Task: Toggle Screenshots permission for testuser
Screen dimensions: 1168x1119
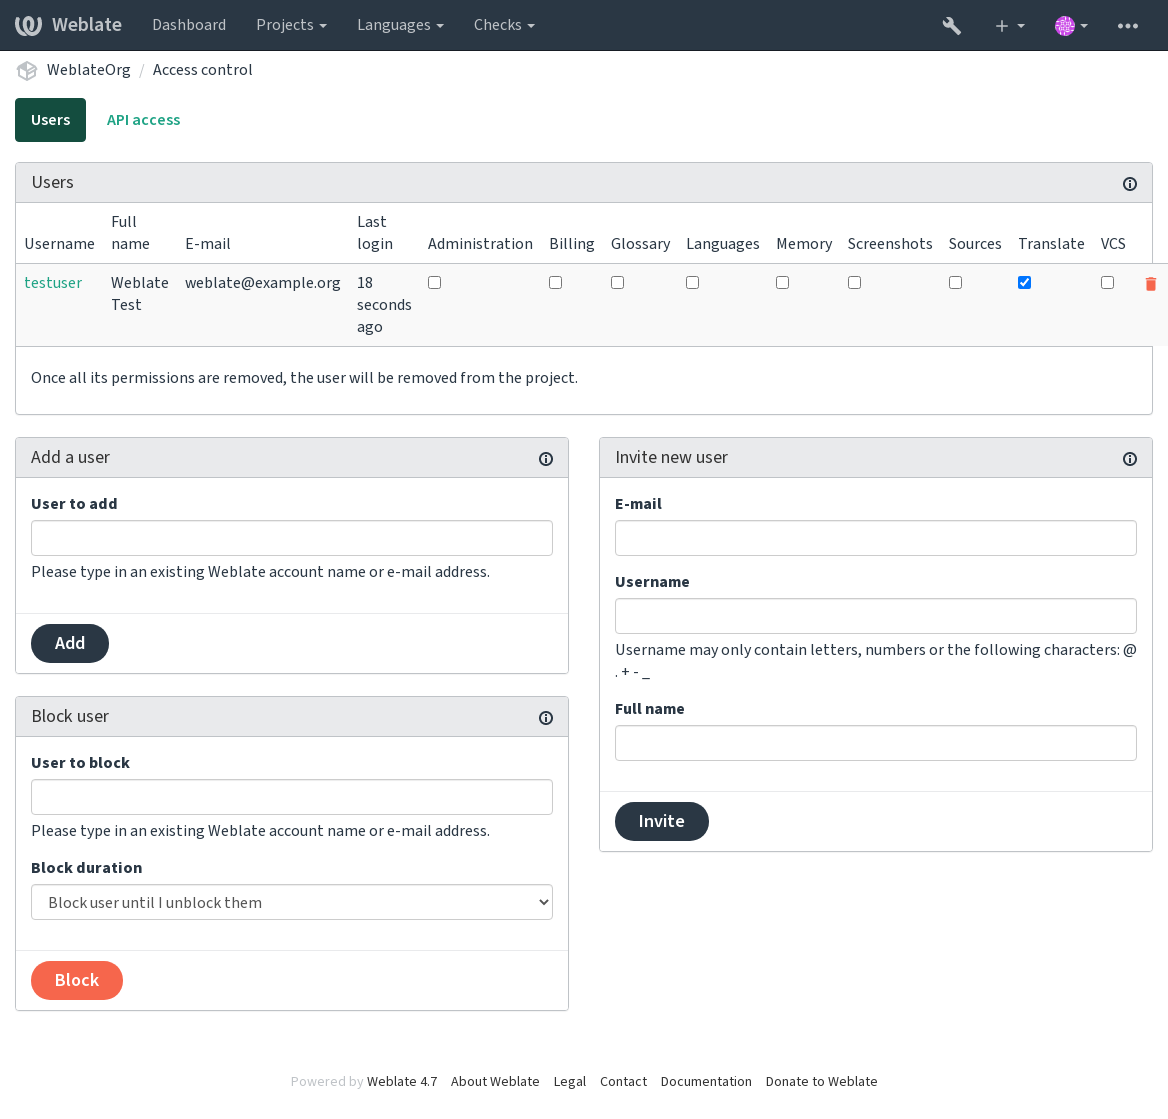Action: click(x=854, y=282)
